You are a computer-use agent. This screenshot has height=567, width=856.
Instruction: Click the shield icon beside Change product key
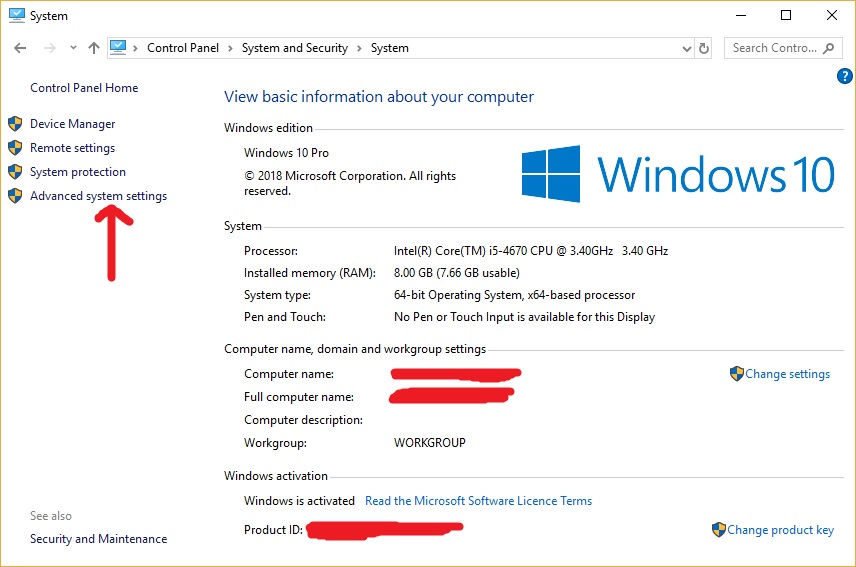click(718, 530)
